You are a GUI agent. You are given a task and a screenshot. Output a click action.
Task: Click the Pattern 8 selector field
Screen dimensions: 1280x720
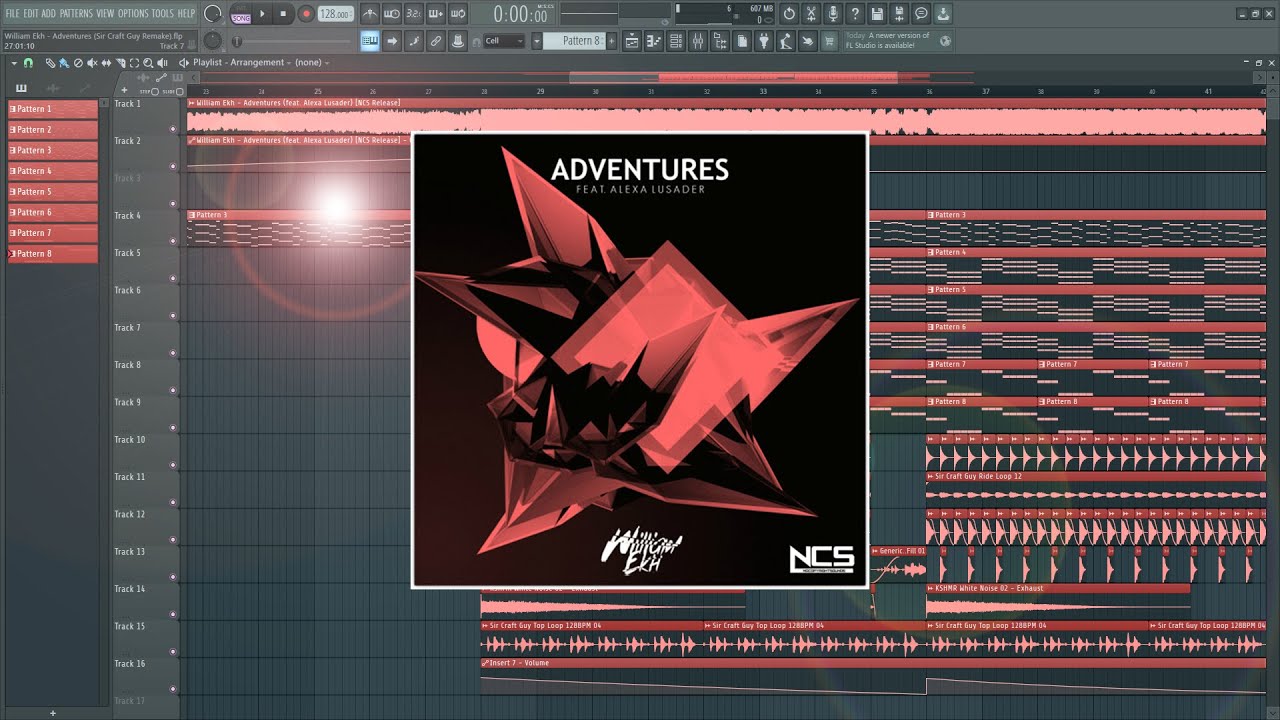click(573, 41)
